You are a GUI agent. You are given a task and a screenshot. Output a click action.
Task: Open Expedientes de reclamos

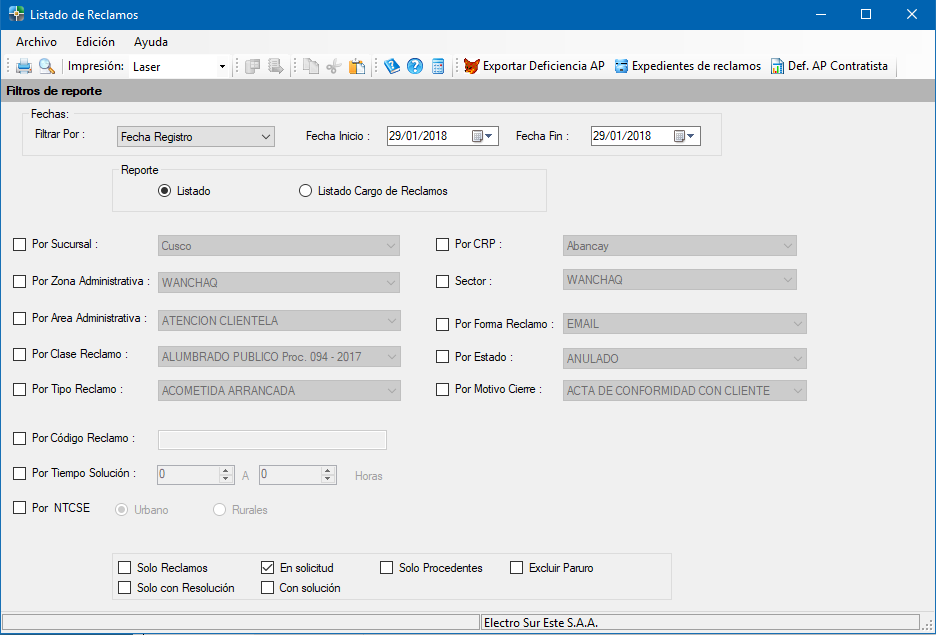click(x=688, y=67)
